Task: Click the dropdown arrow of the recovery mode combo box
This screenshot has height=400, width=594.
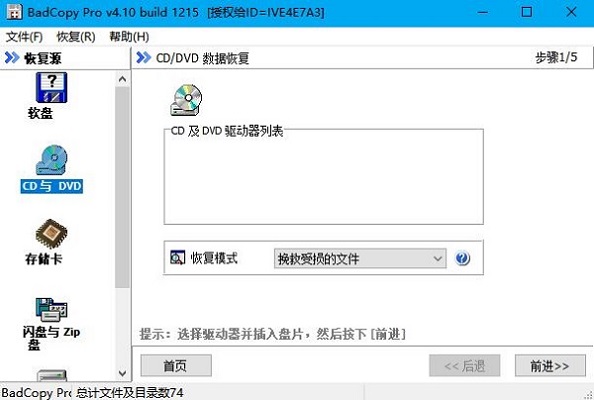Action: tap(438, 259)
